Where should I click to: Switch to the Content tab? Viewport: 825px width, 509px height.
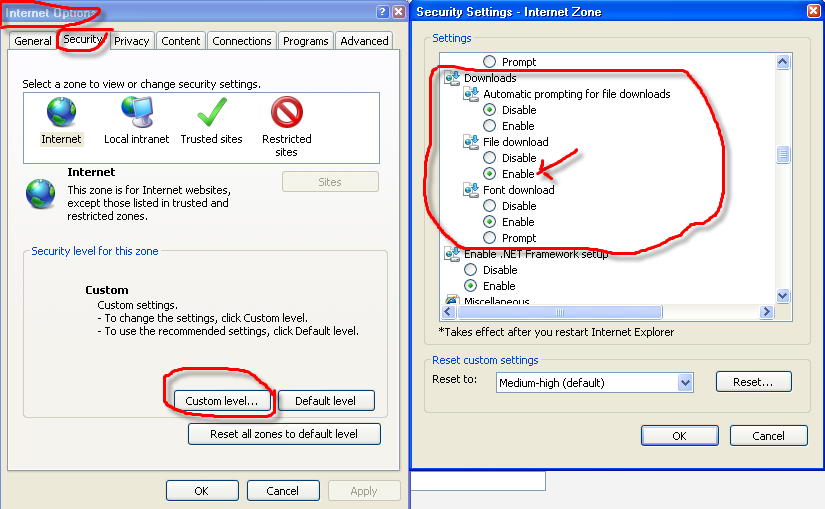click(x=180, y=41)
